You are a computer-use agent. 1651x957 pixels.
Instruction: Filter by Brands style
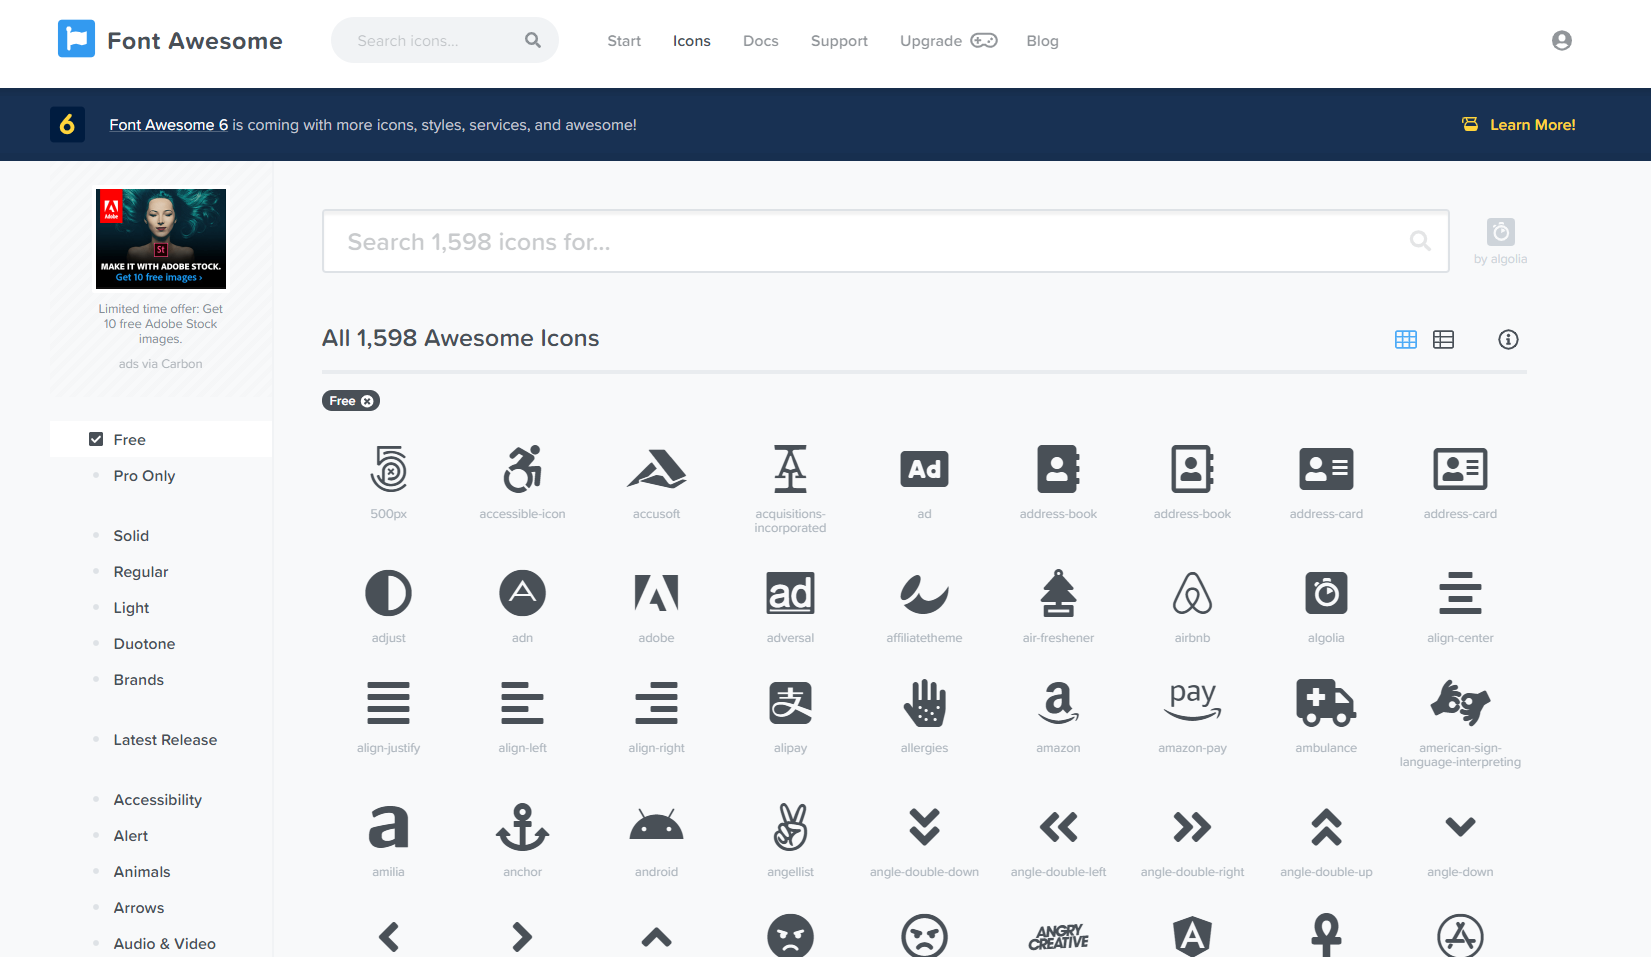[x=139, y=680]
